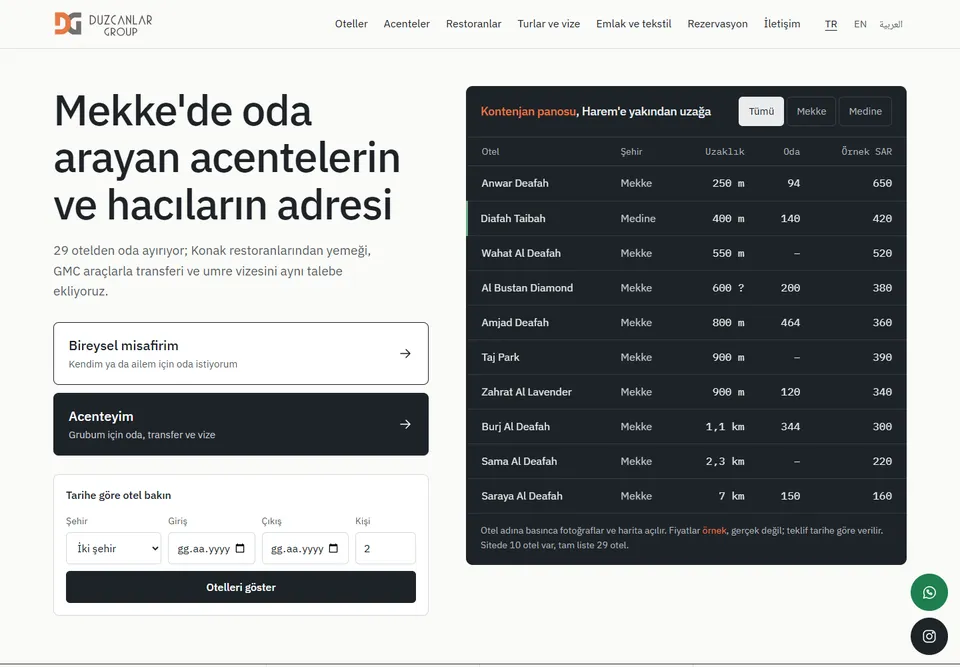This screenshot has width=960, height=667.
Task: Click the Otelleri göster button
Action: click(241, 587)
